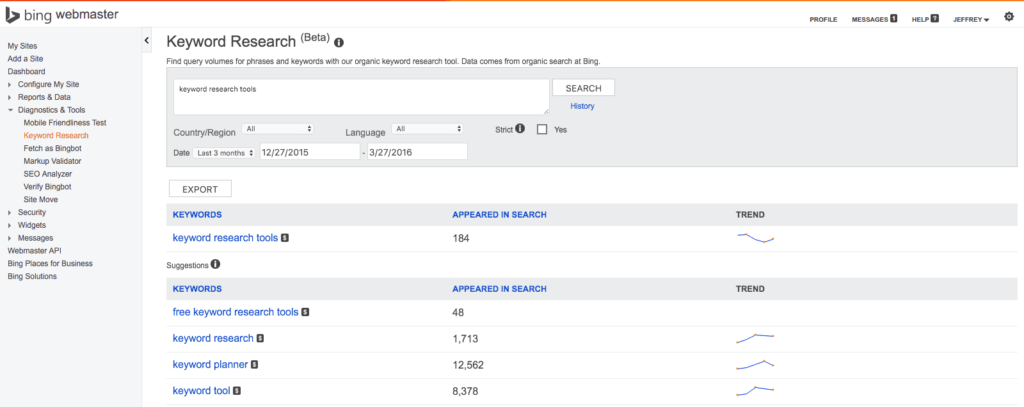The height and width of the screenshot is (407, 1024).
Task: View trend sparkline for keyword tool
Action: pyautogui.click(x=756, y=391)
